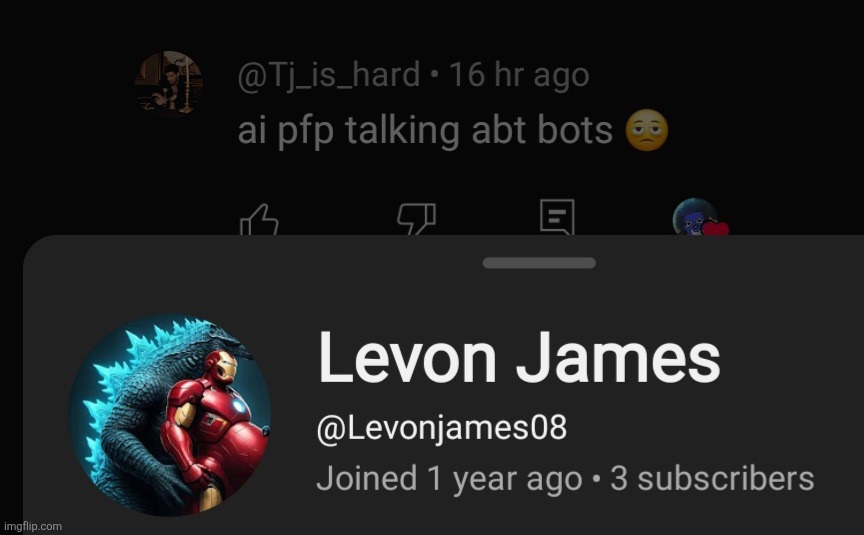Click the imgflip.com watermark
This screenshot has width=864, height=535.
point(33,526)
